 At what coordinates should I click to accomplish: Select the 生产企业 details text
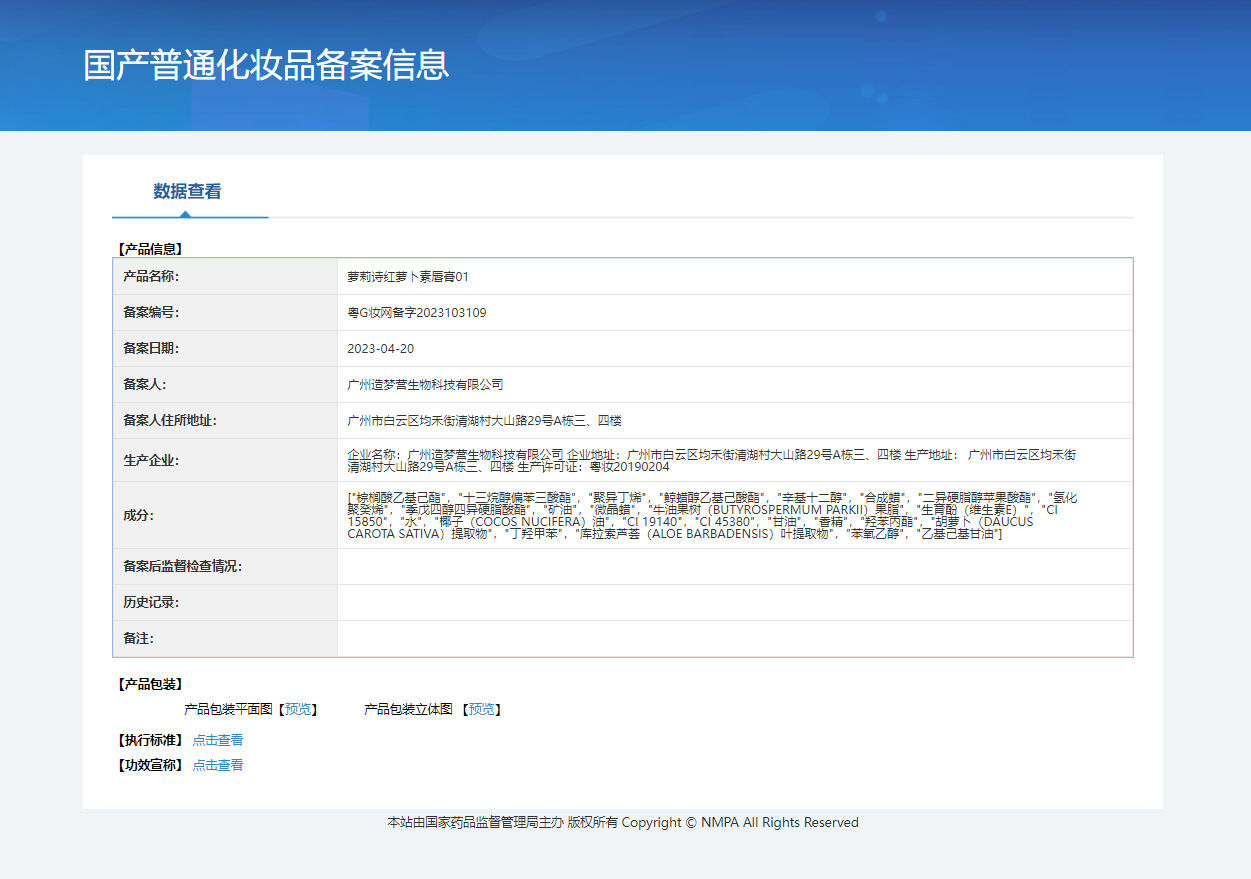[x=712, y=460]
